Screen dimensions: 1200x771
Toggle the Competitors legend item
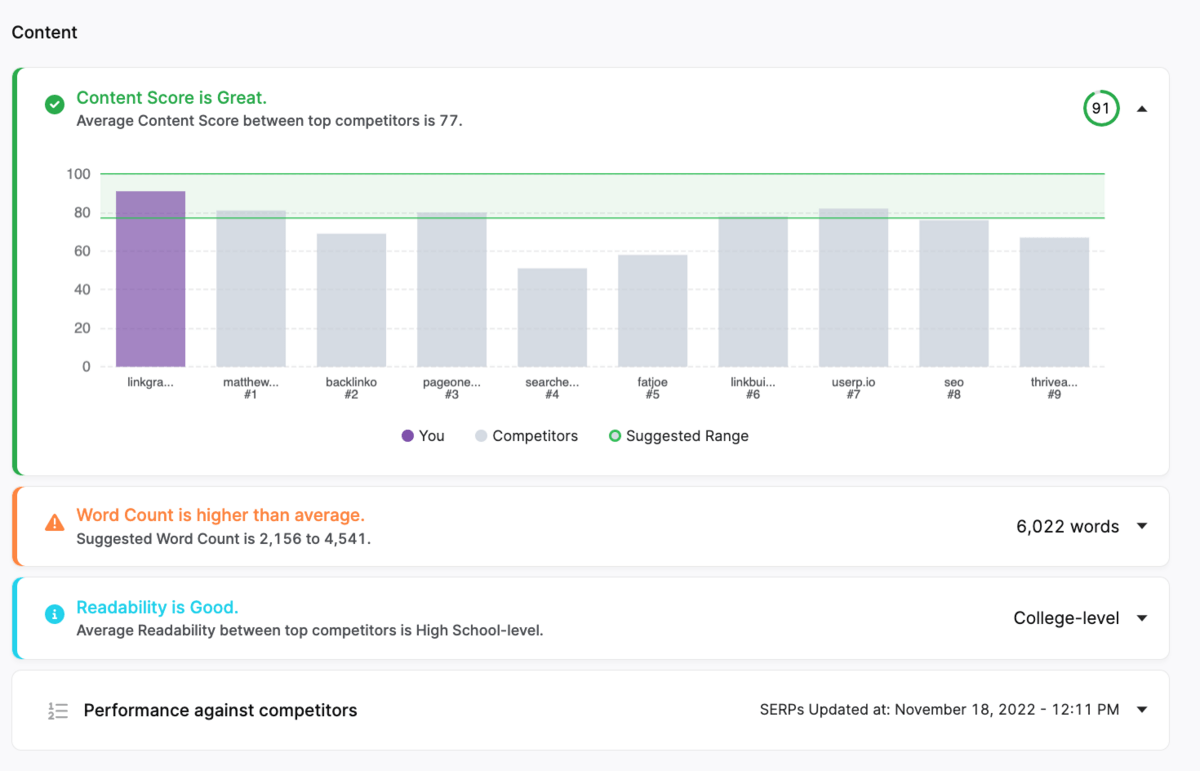527,436
